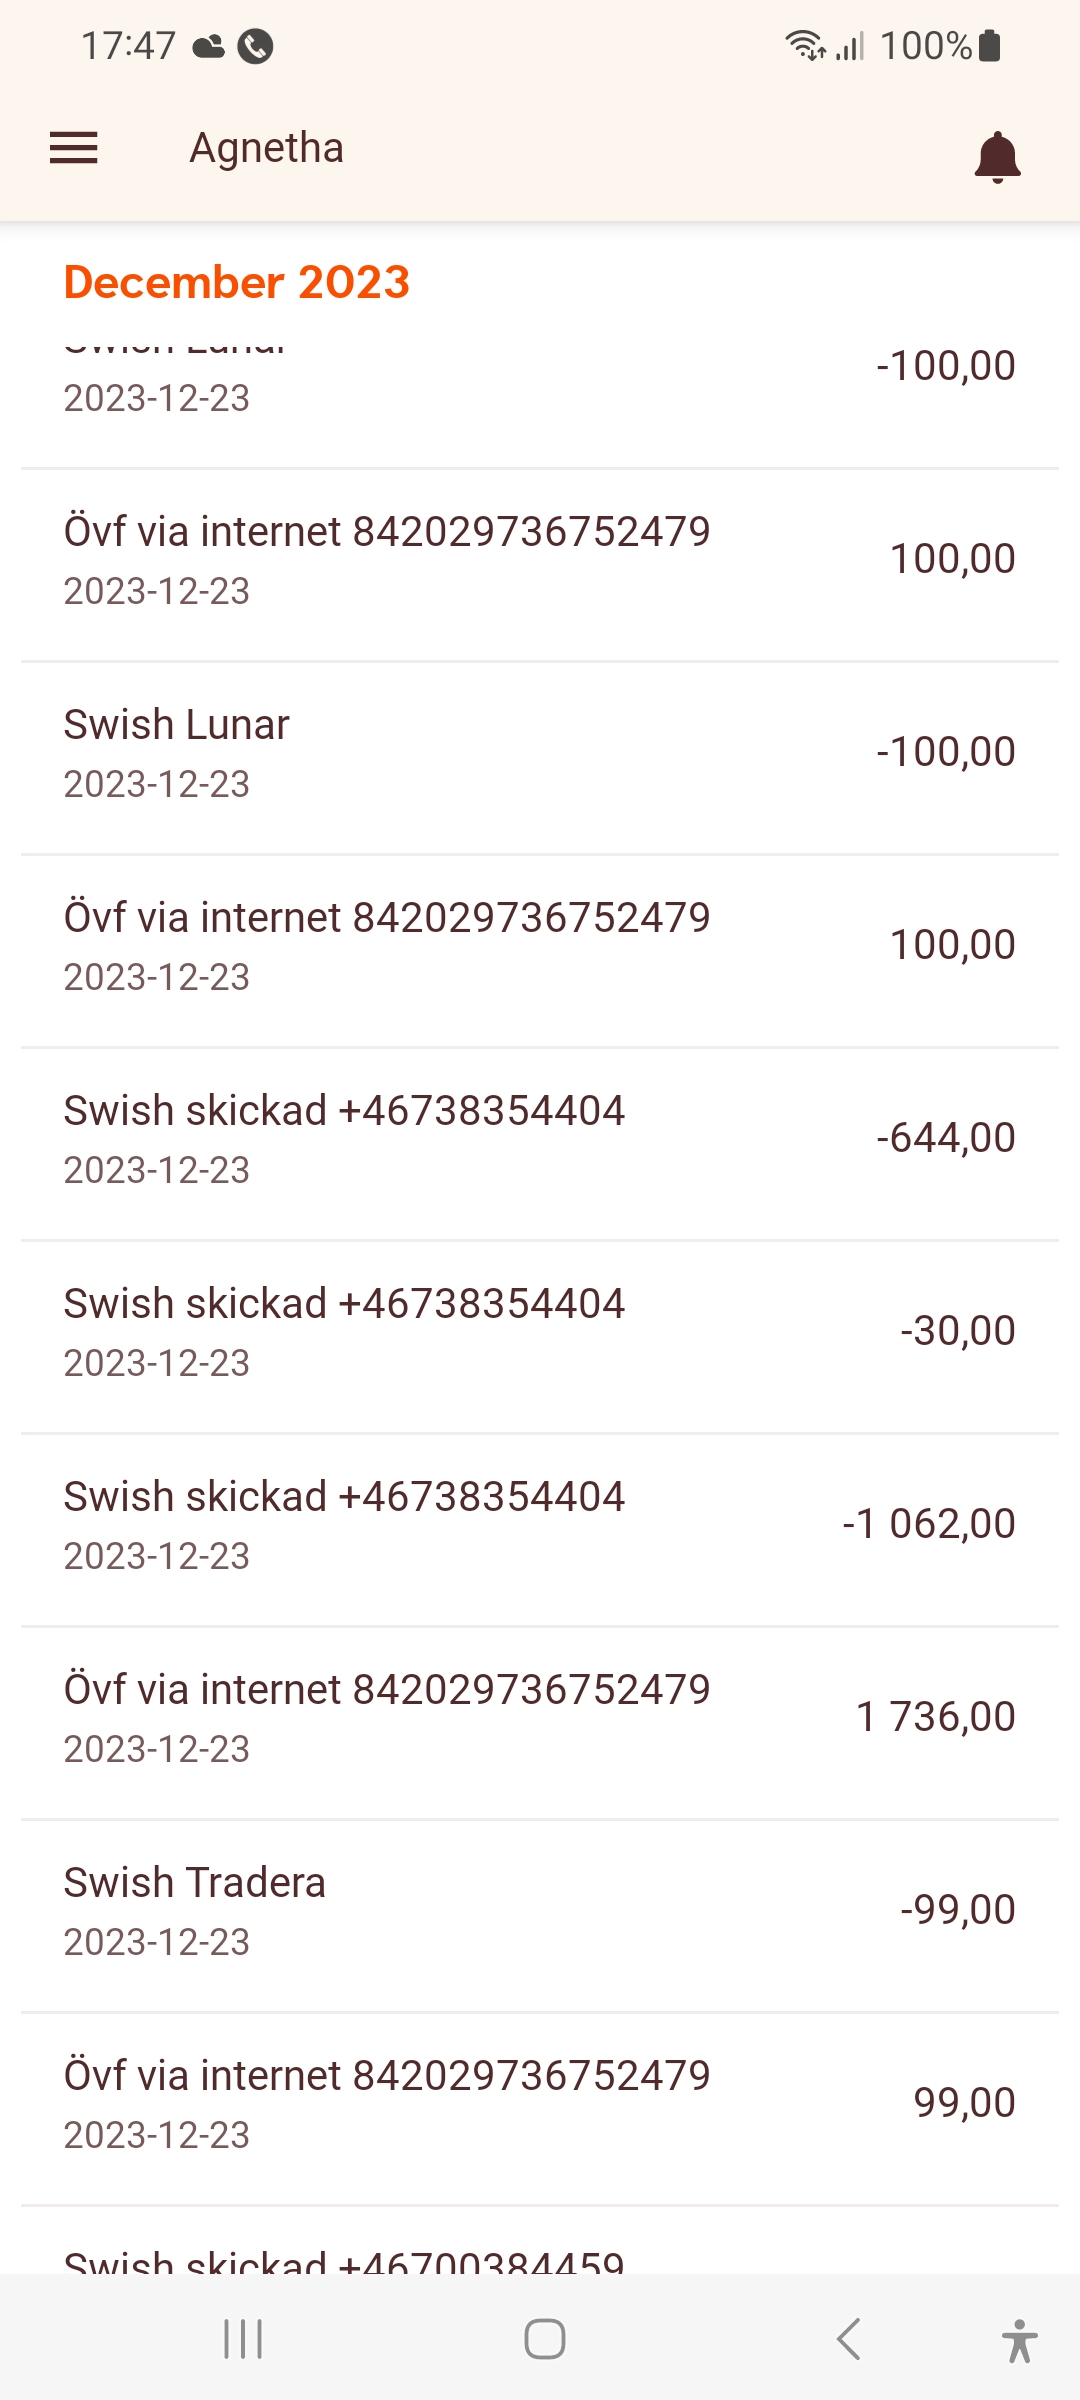Tap the Agnetha account title
The image size is (1080, 2400).
coord(266,148)
